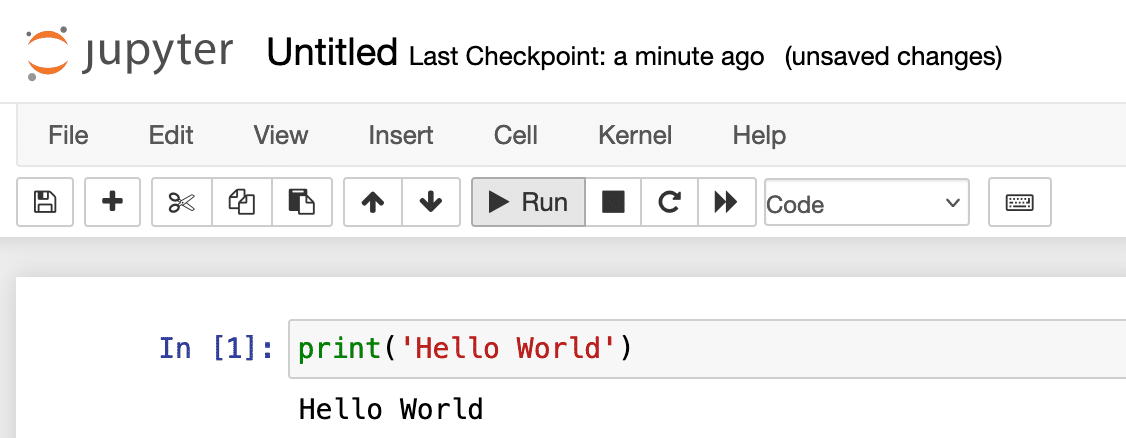This screenshot has width=1126, height=438.
Task: Move selected cell down
Action: coord(431,202)
